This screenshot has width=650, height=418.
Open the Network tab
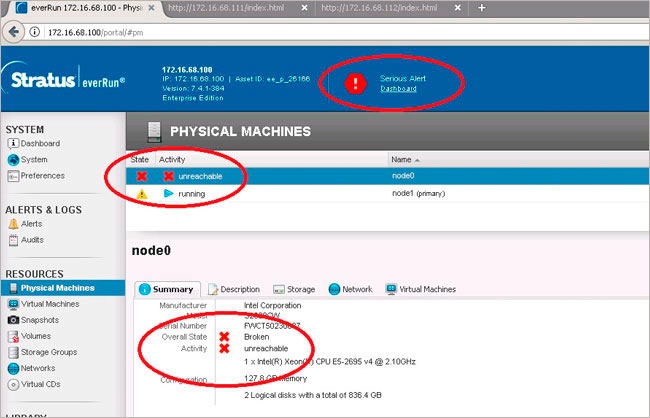350,289
